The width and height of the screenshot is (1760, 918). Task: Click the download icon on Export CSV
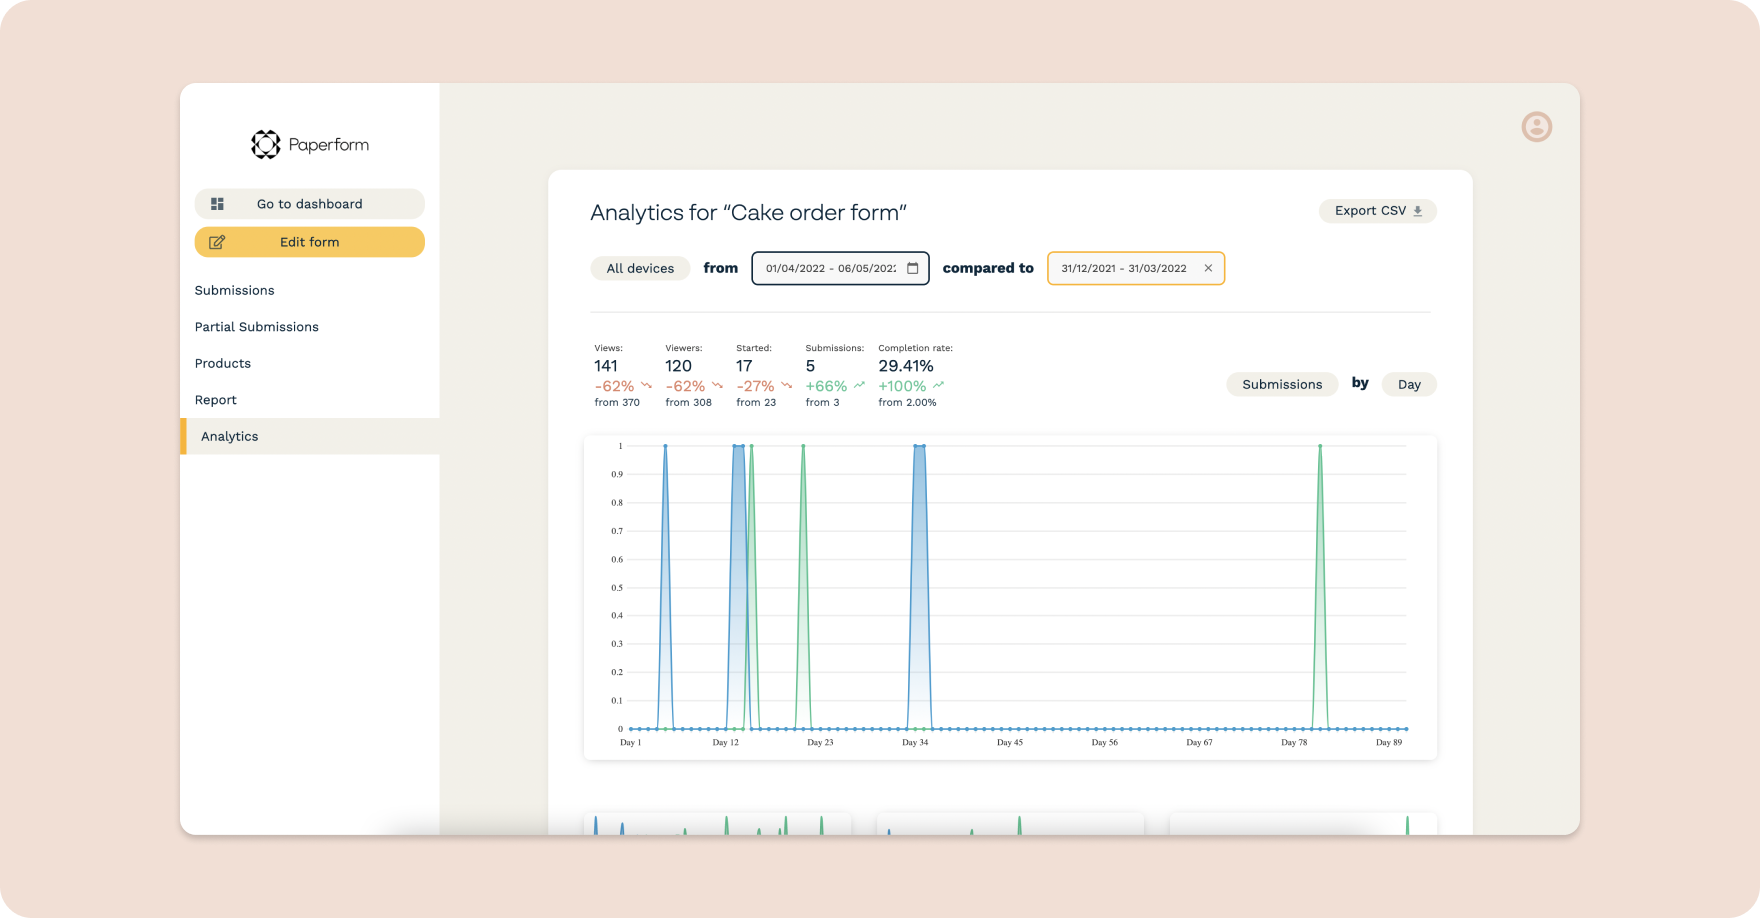tap(1417, 211)
